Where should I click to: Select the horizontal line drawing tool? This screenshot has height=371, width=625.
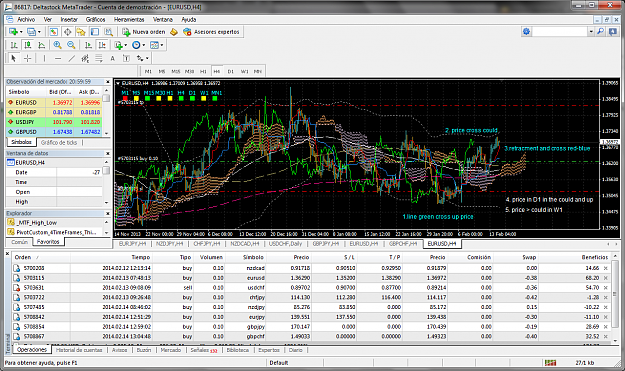[58, 58]
